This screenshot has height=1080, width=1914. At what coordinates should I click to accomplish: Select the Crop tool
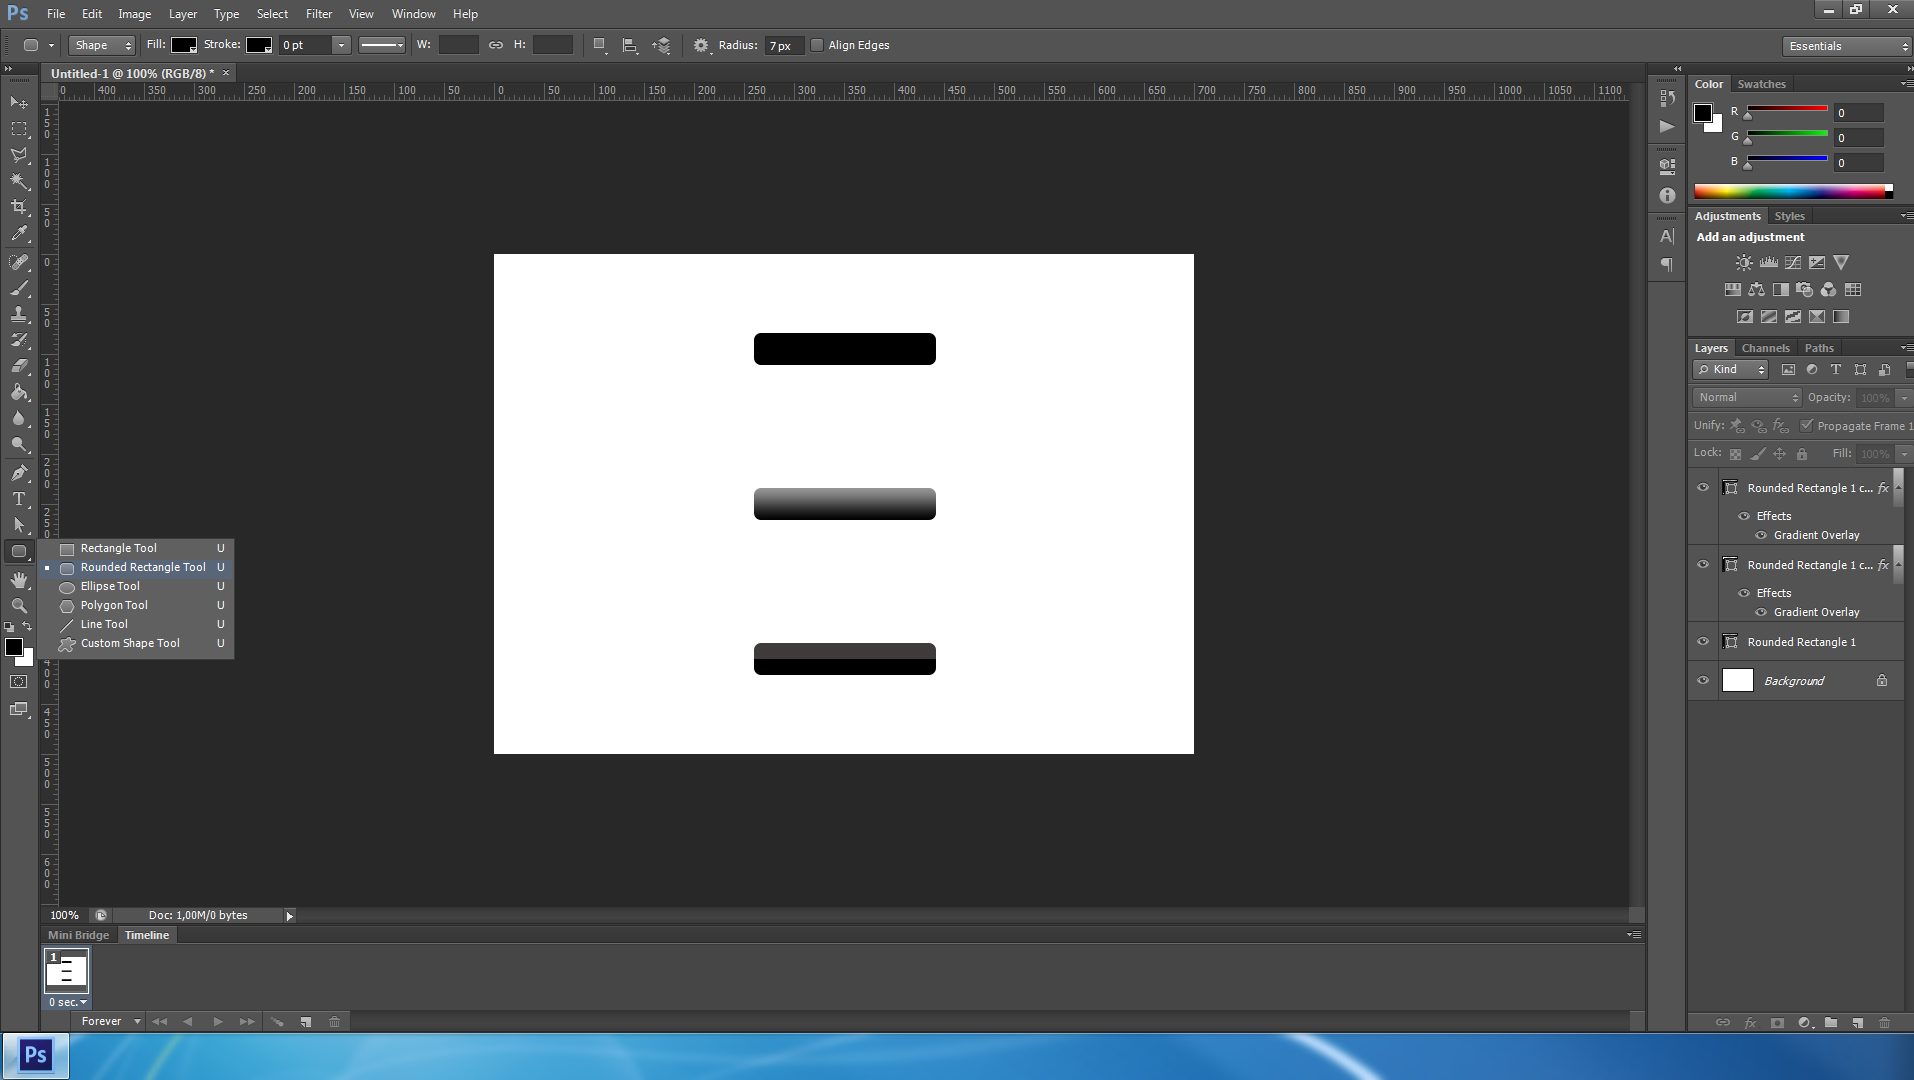point(19,207)
